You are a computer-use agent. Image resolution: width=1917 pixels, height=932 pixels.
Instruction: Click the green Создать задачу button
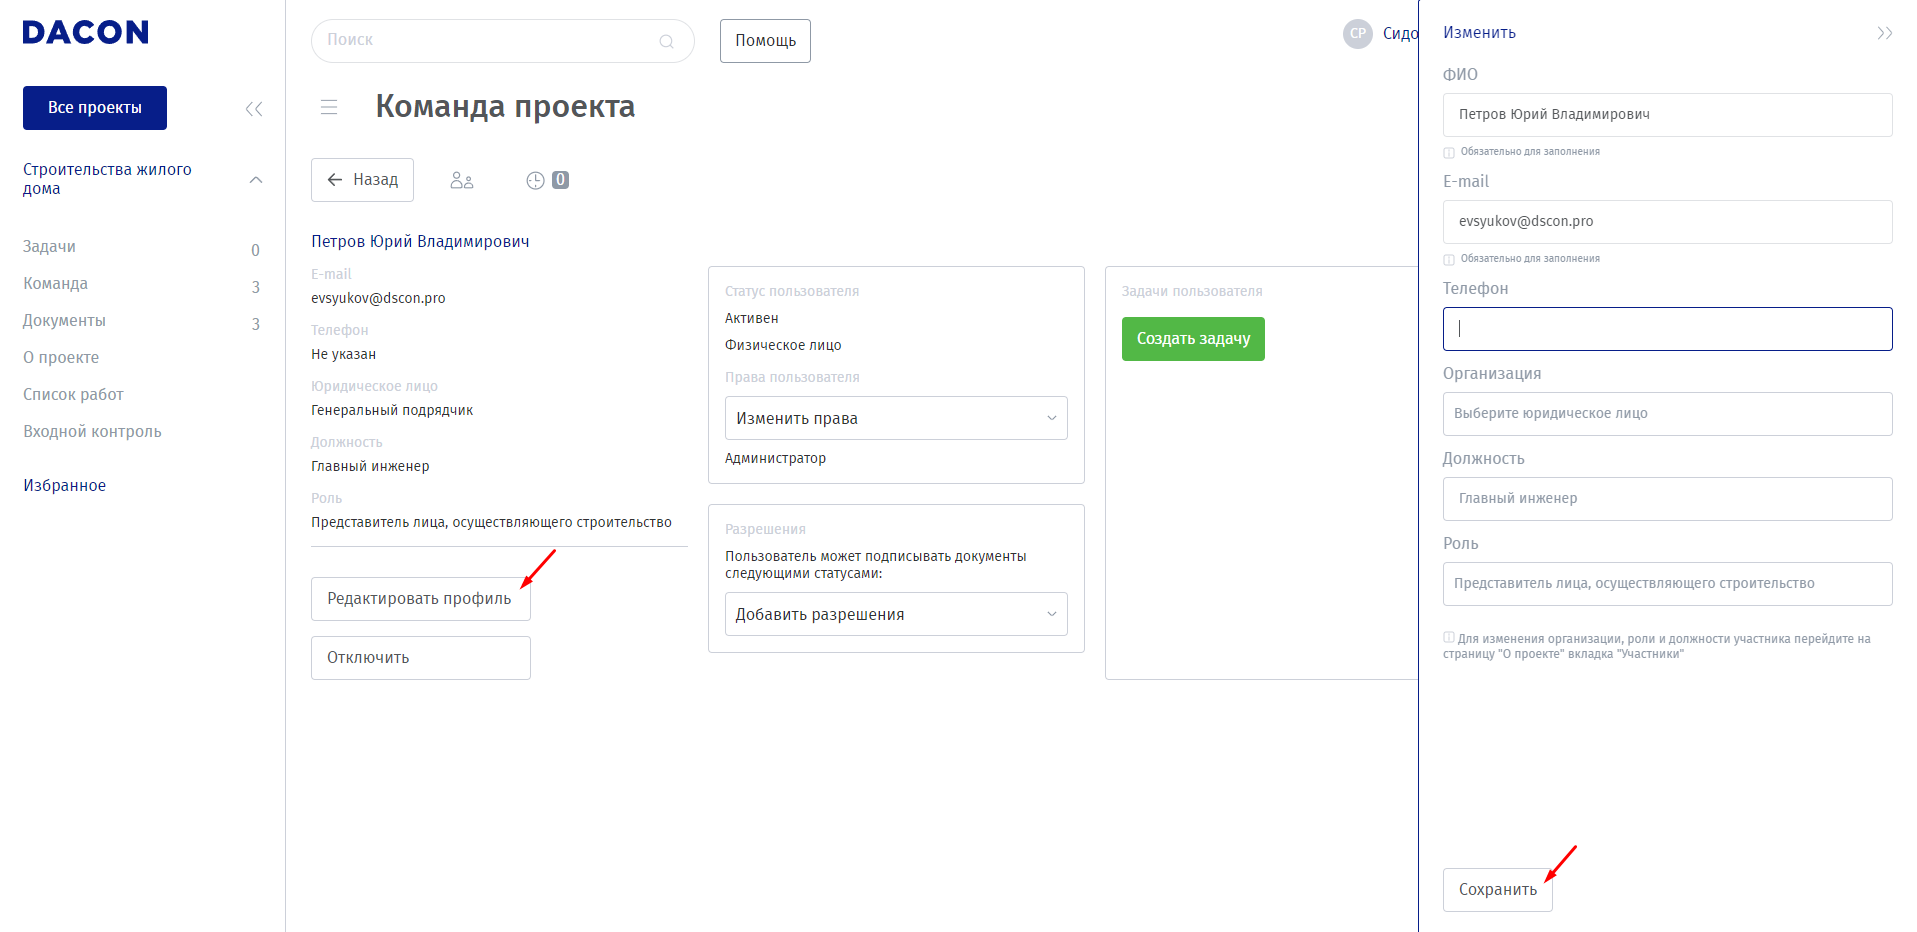pos(1192,339)
